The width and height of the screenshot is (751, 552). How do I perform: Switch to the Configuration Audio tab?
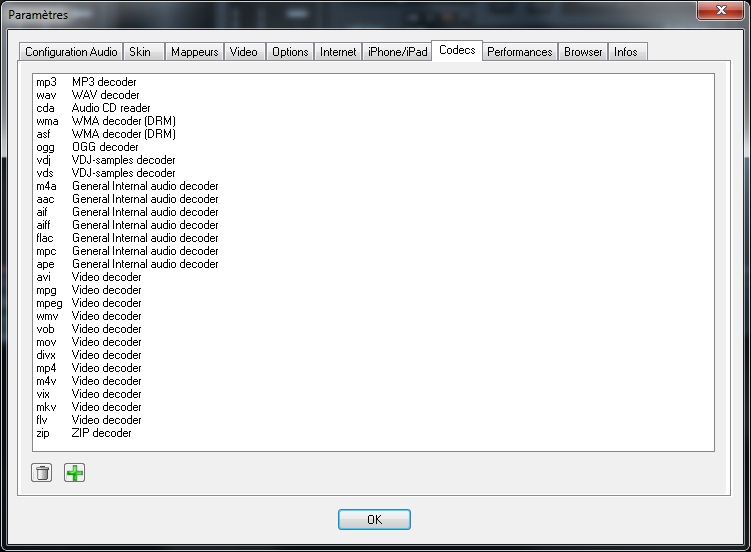point(71,52)
